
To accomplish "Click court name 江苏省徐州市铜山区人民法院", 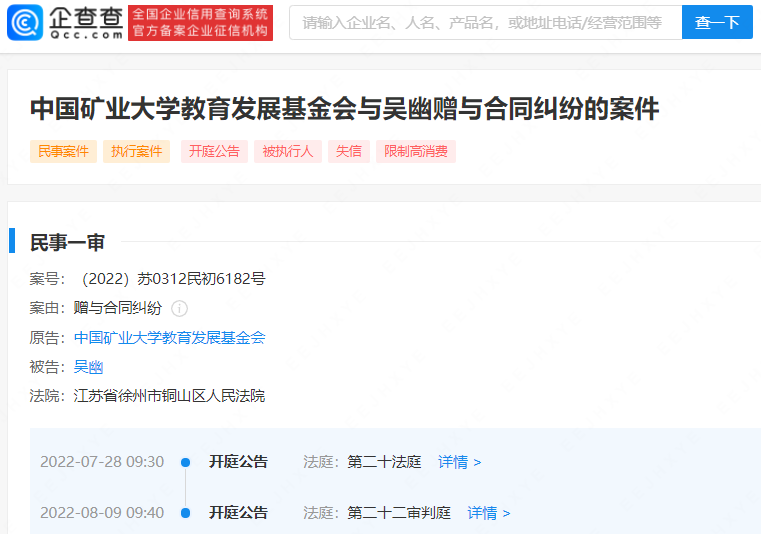I will tap(169, 396).
